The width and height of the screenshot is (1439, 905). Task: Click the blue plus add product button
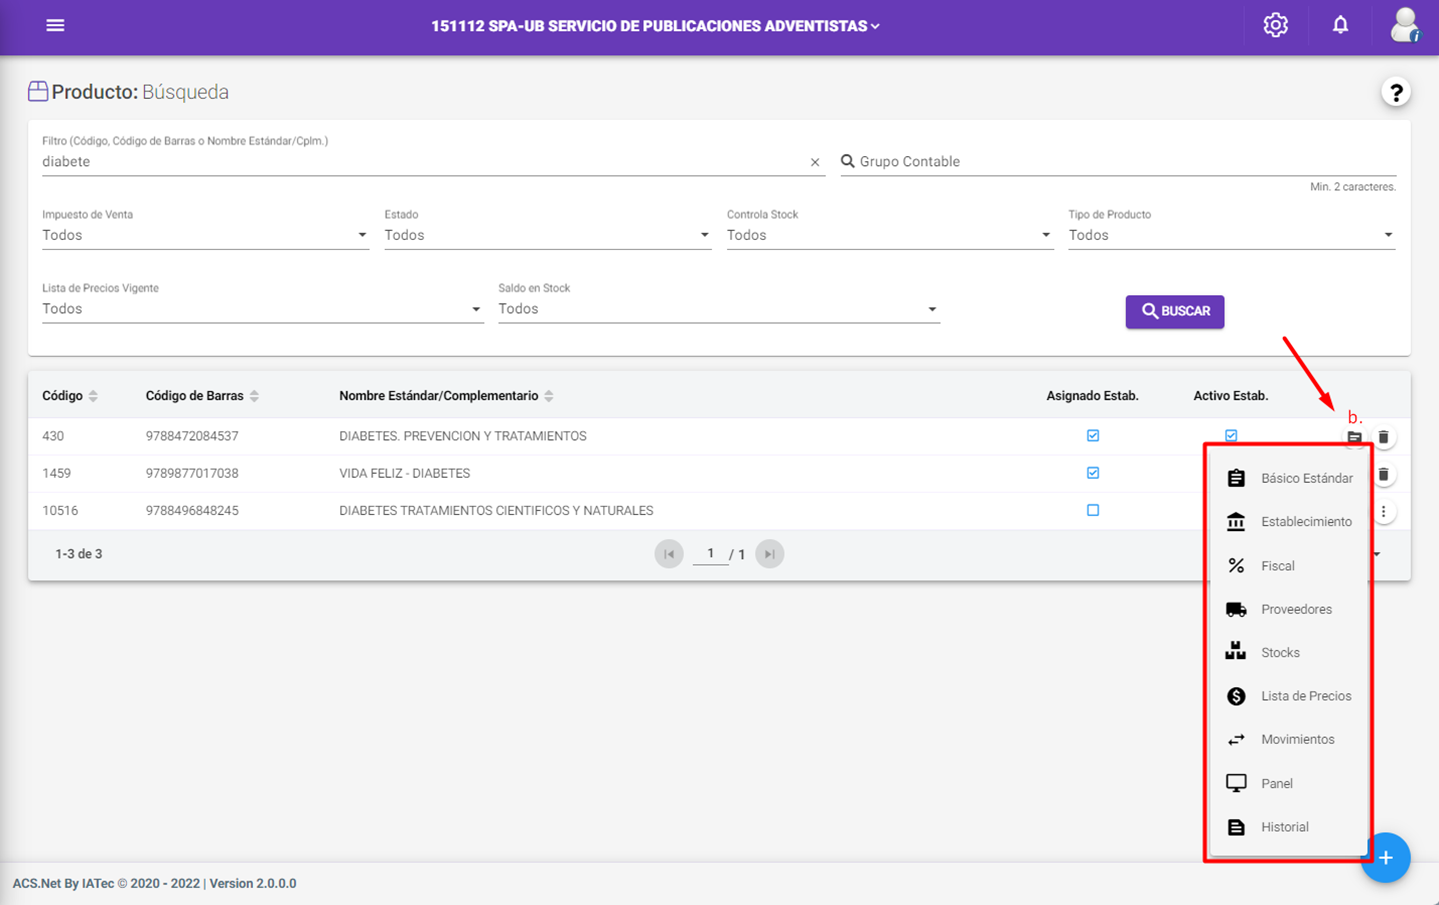(1385, 858)
